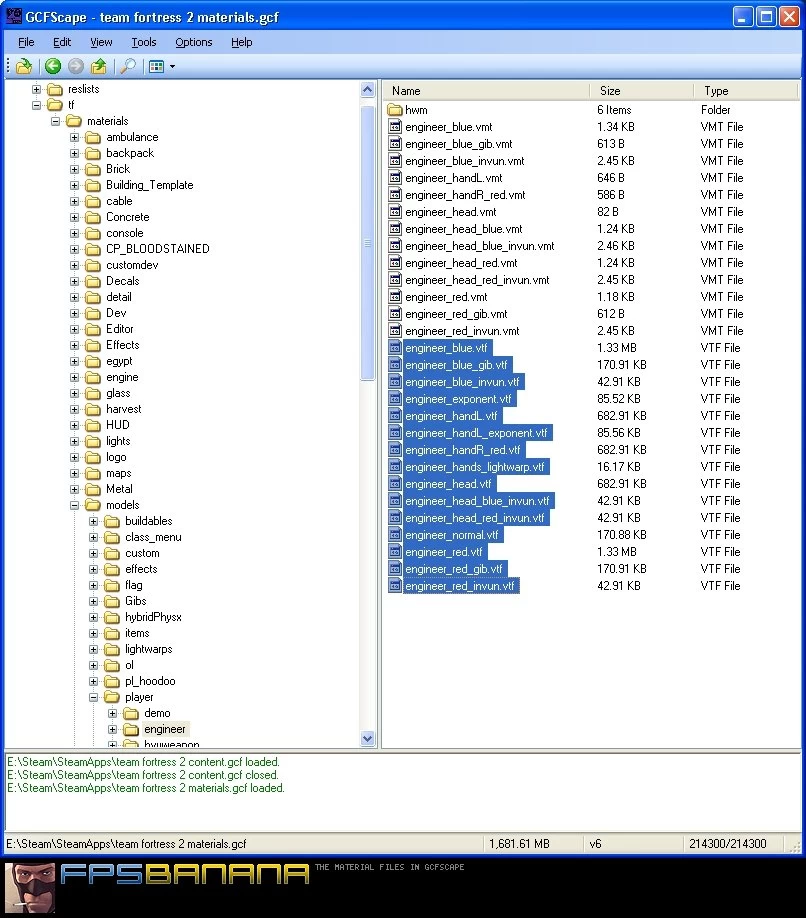Image resolution: width=806 pixels, height=918 pixels.
Task: Click file icon of engineer_red_gib.vmt
Action: (x=395, y=313)
